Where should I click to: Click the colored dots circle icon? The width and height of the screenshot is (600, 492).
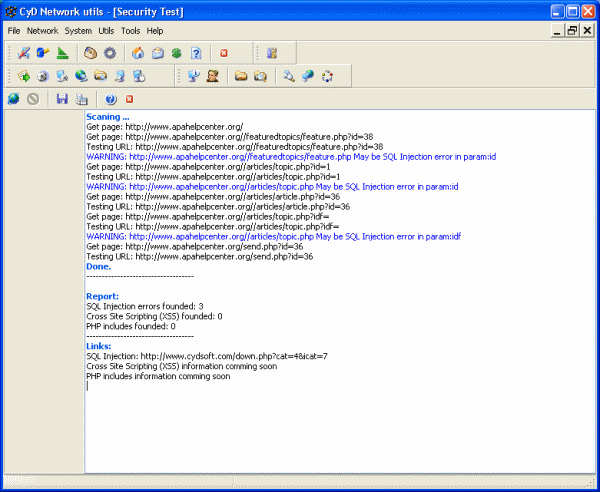[327, 76]
